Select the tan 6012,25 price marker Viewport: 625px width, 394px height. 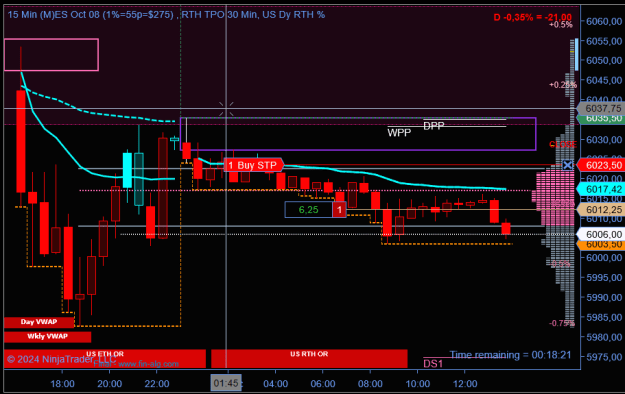point(601,210)
